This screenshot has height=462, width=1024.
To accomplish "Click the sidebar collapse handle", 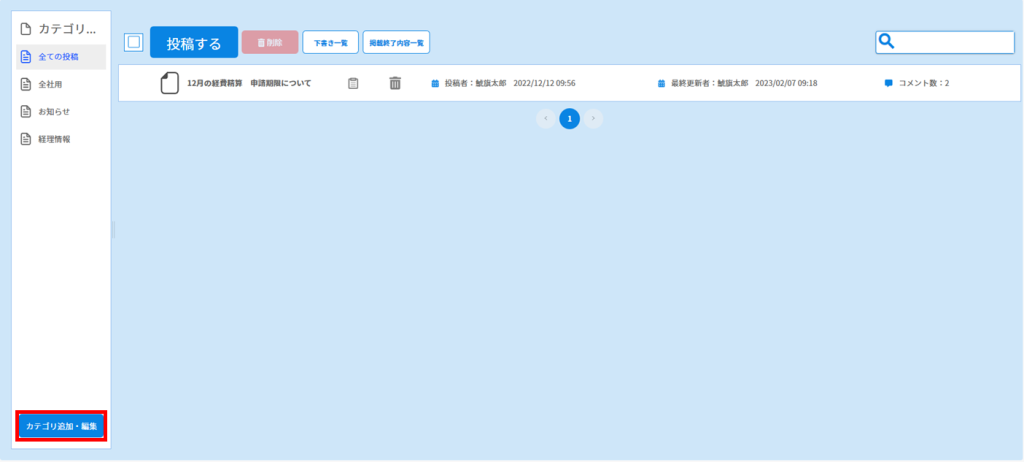I will click(113, 229).
